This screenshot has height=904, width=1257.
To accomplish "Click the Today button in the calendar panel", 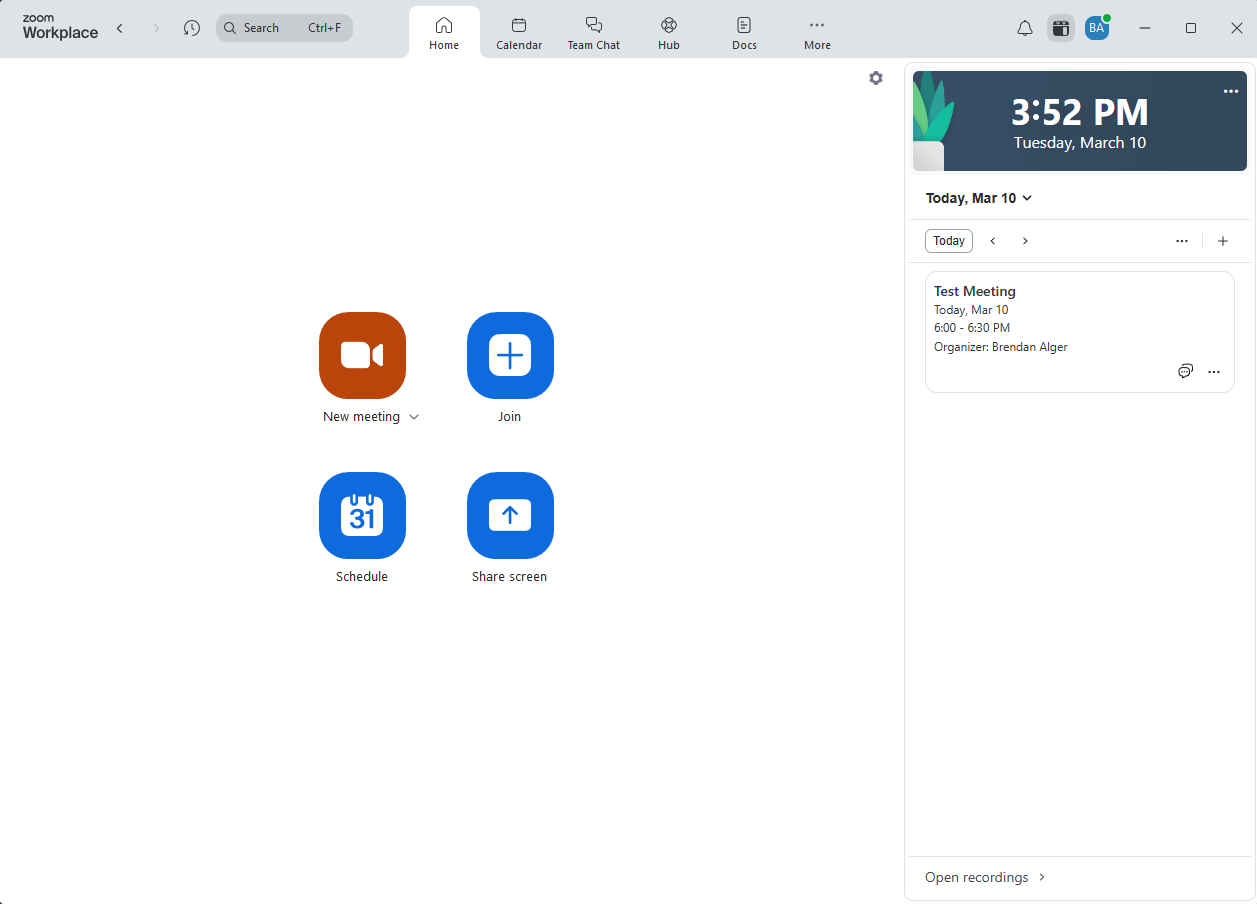I will coord(948,240).
